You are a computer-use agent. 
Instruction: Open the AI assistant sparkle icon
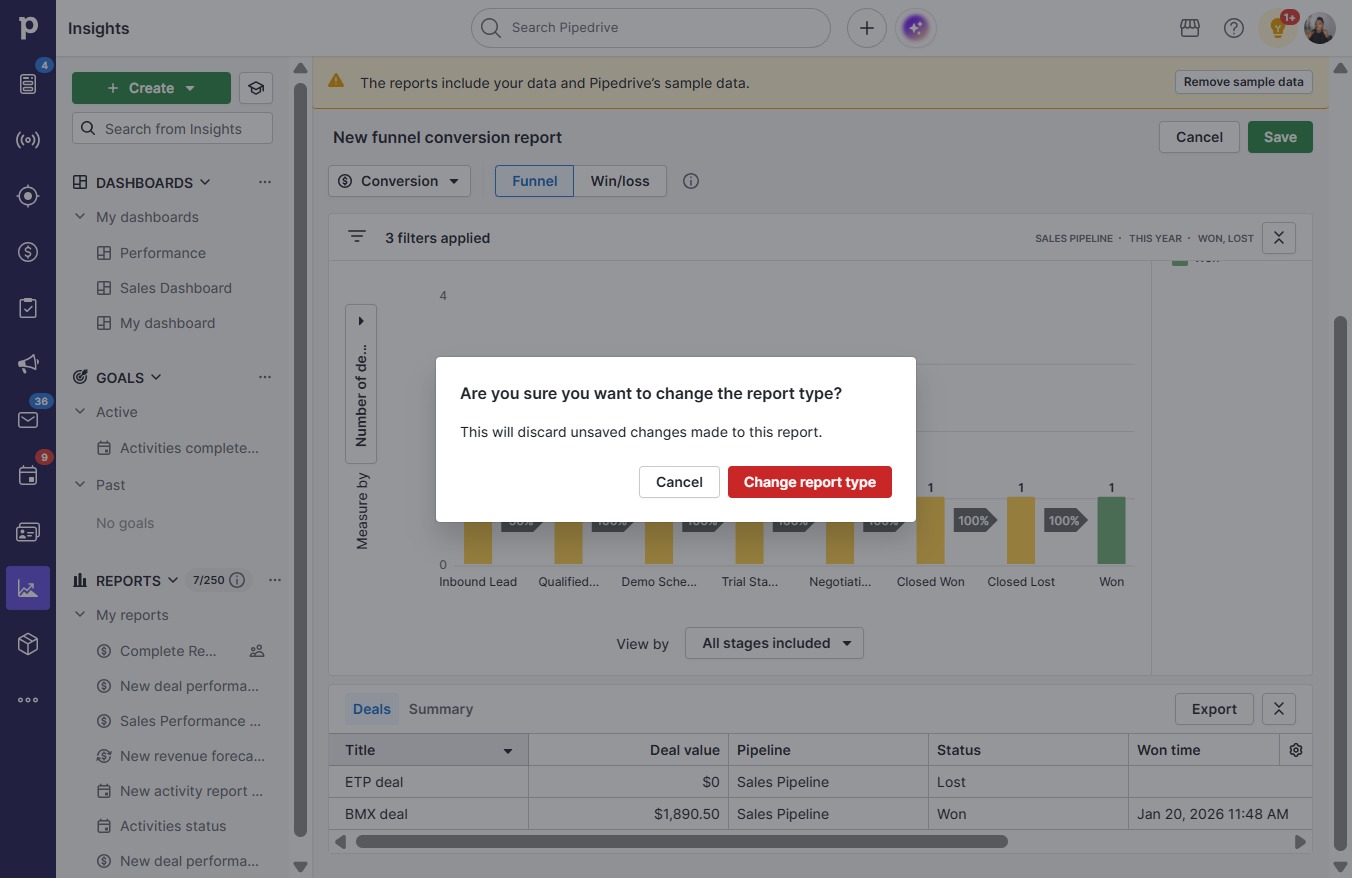[916, 28]
